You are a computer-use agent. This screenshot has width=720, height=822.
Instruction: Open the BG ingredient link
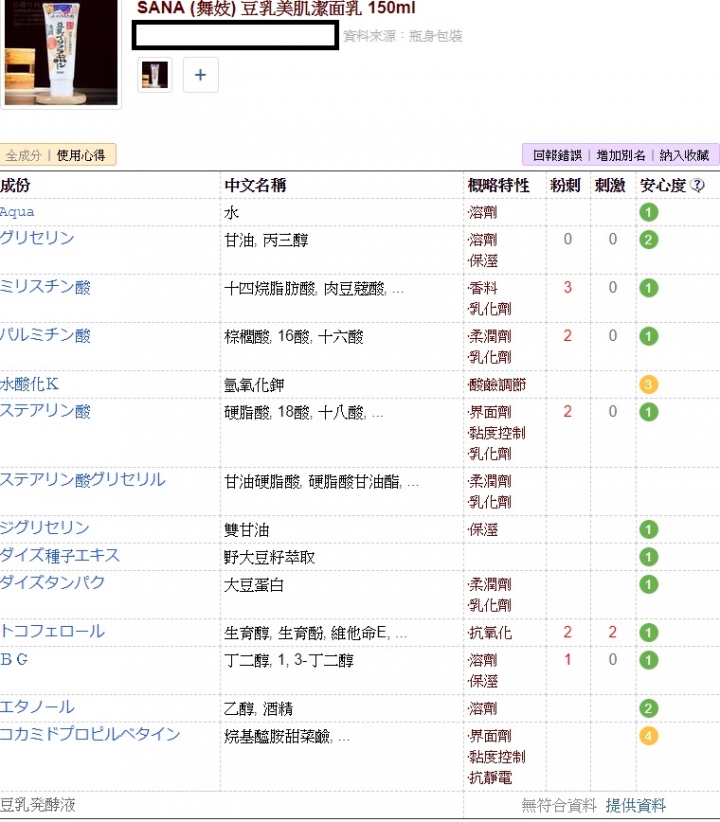tap(14, 659)
